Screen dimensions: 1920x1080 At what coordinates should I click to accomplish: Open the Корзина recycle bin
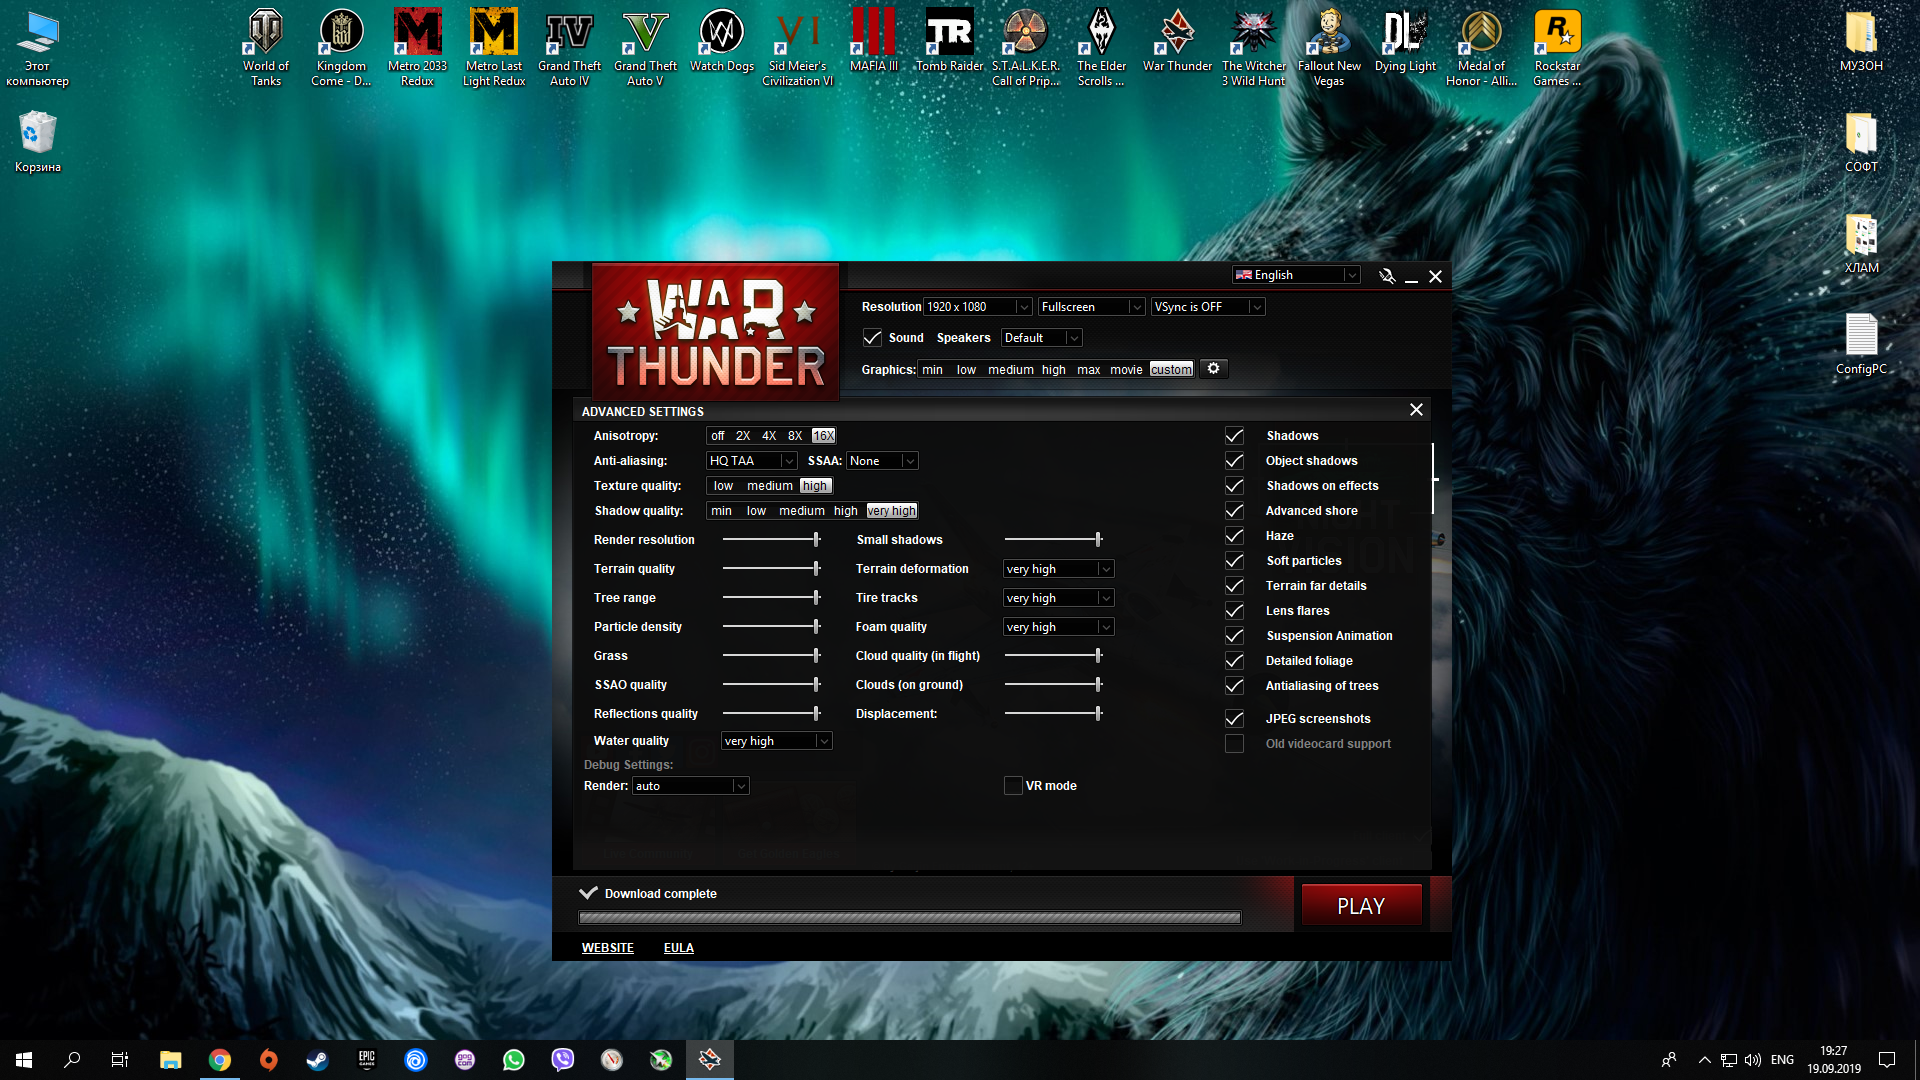point(38,141)
